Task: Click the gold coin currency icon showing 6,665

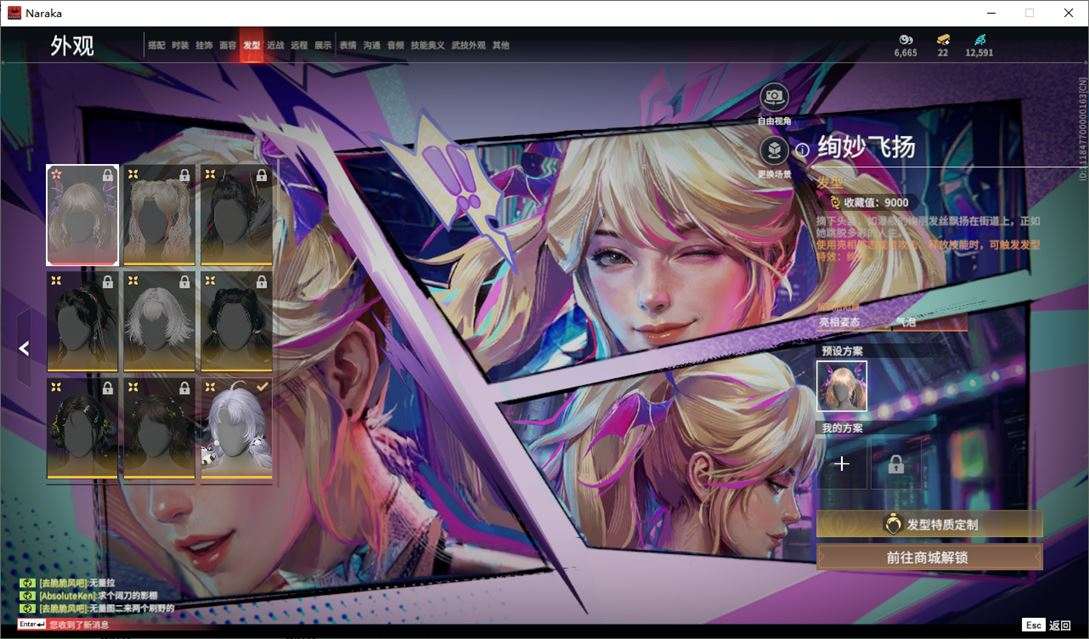Action: tap(906, 40)
